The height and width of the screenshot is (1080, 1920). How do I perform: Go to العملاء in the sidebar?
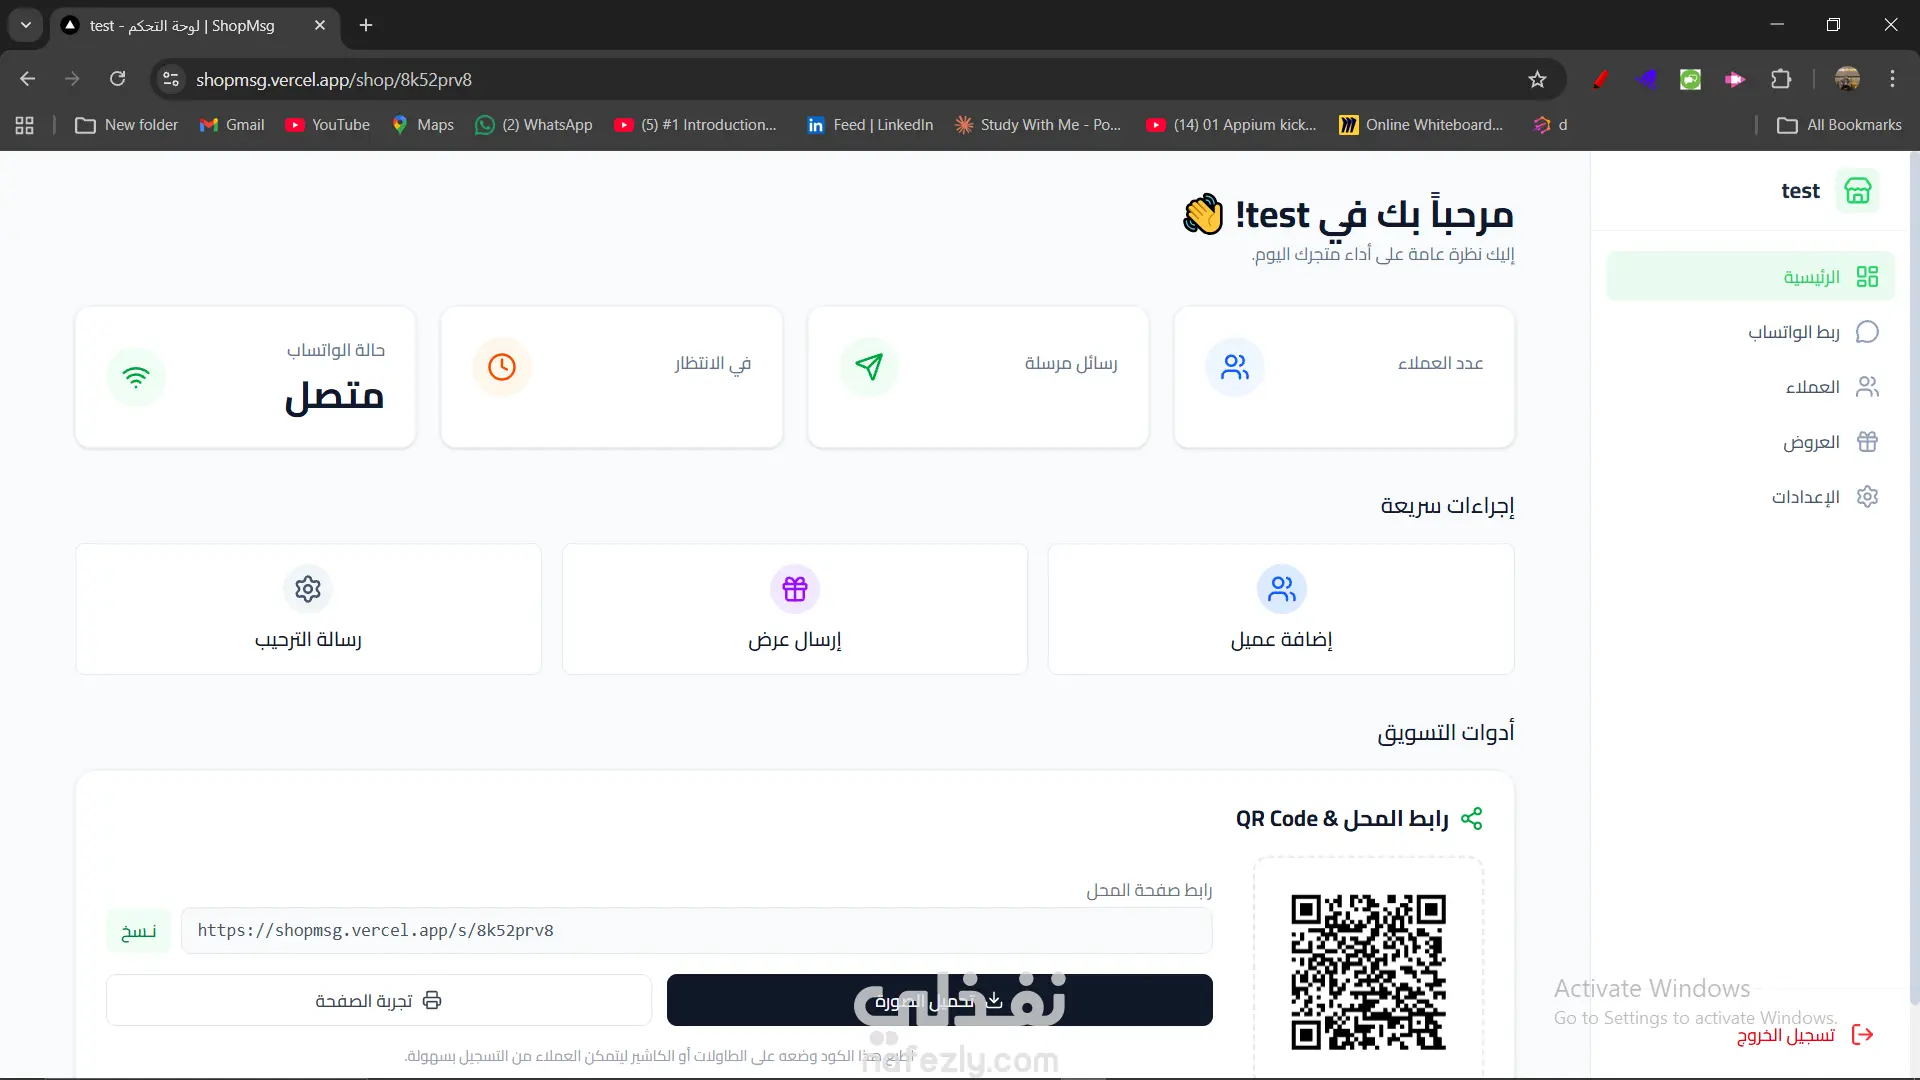tap(1812, 387)
